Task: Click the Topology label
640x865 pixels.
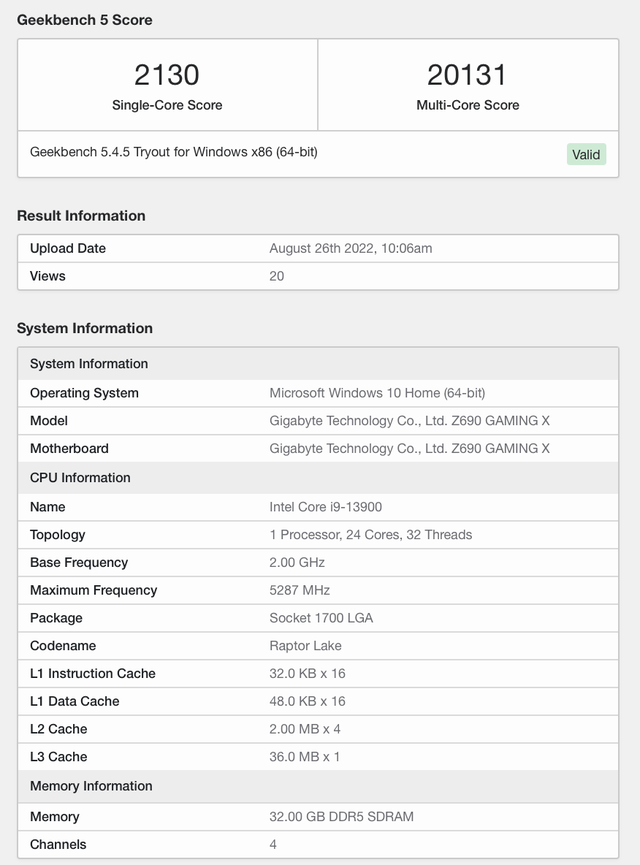Action: tap(57, 535)
